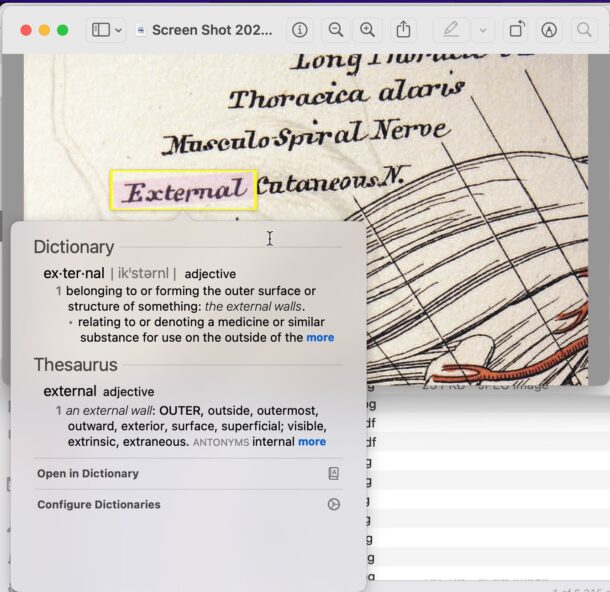This screenshot has height=592, width=610.
Task: Open the search field in Preview
Action: [x=584, y=30]
